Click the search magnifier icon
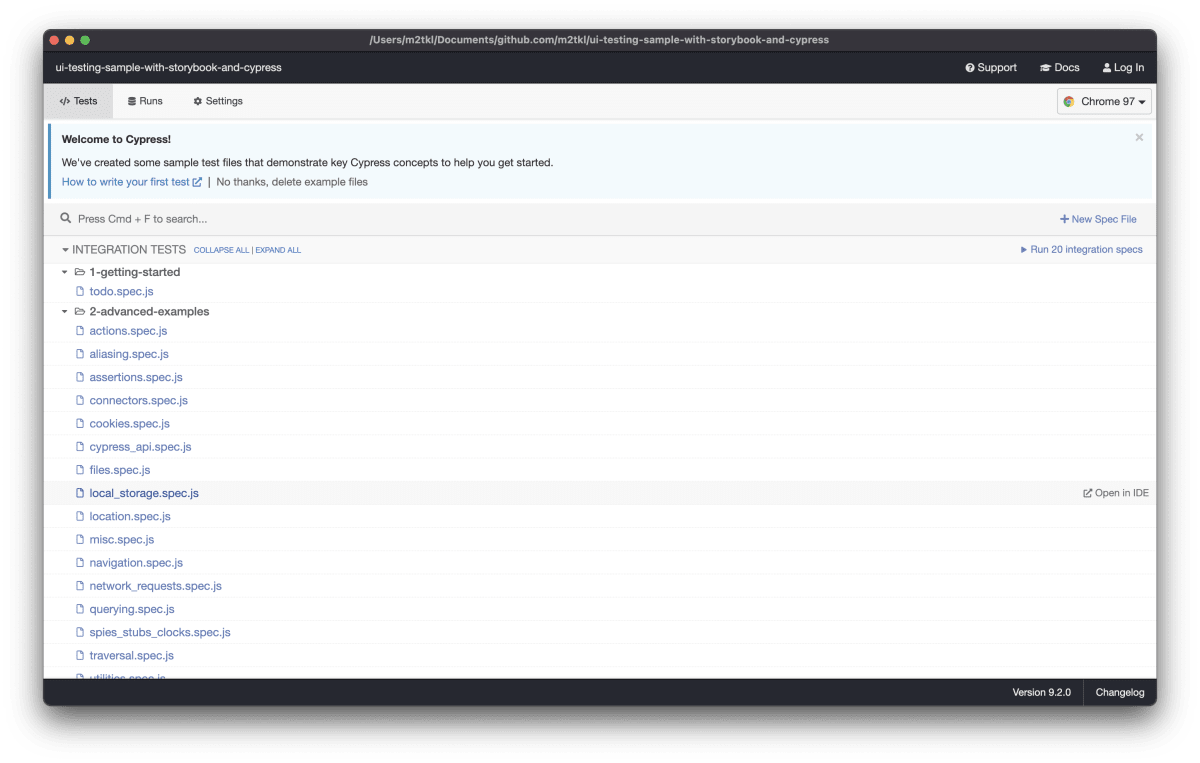The width and height of the screenshot is (1200, 763). [x=66, y=218]
